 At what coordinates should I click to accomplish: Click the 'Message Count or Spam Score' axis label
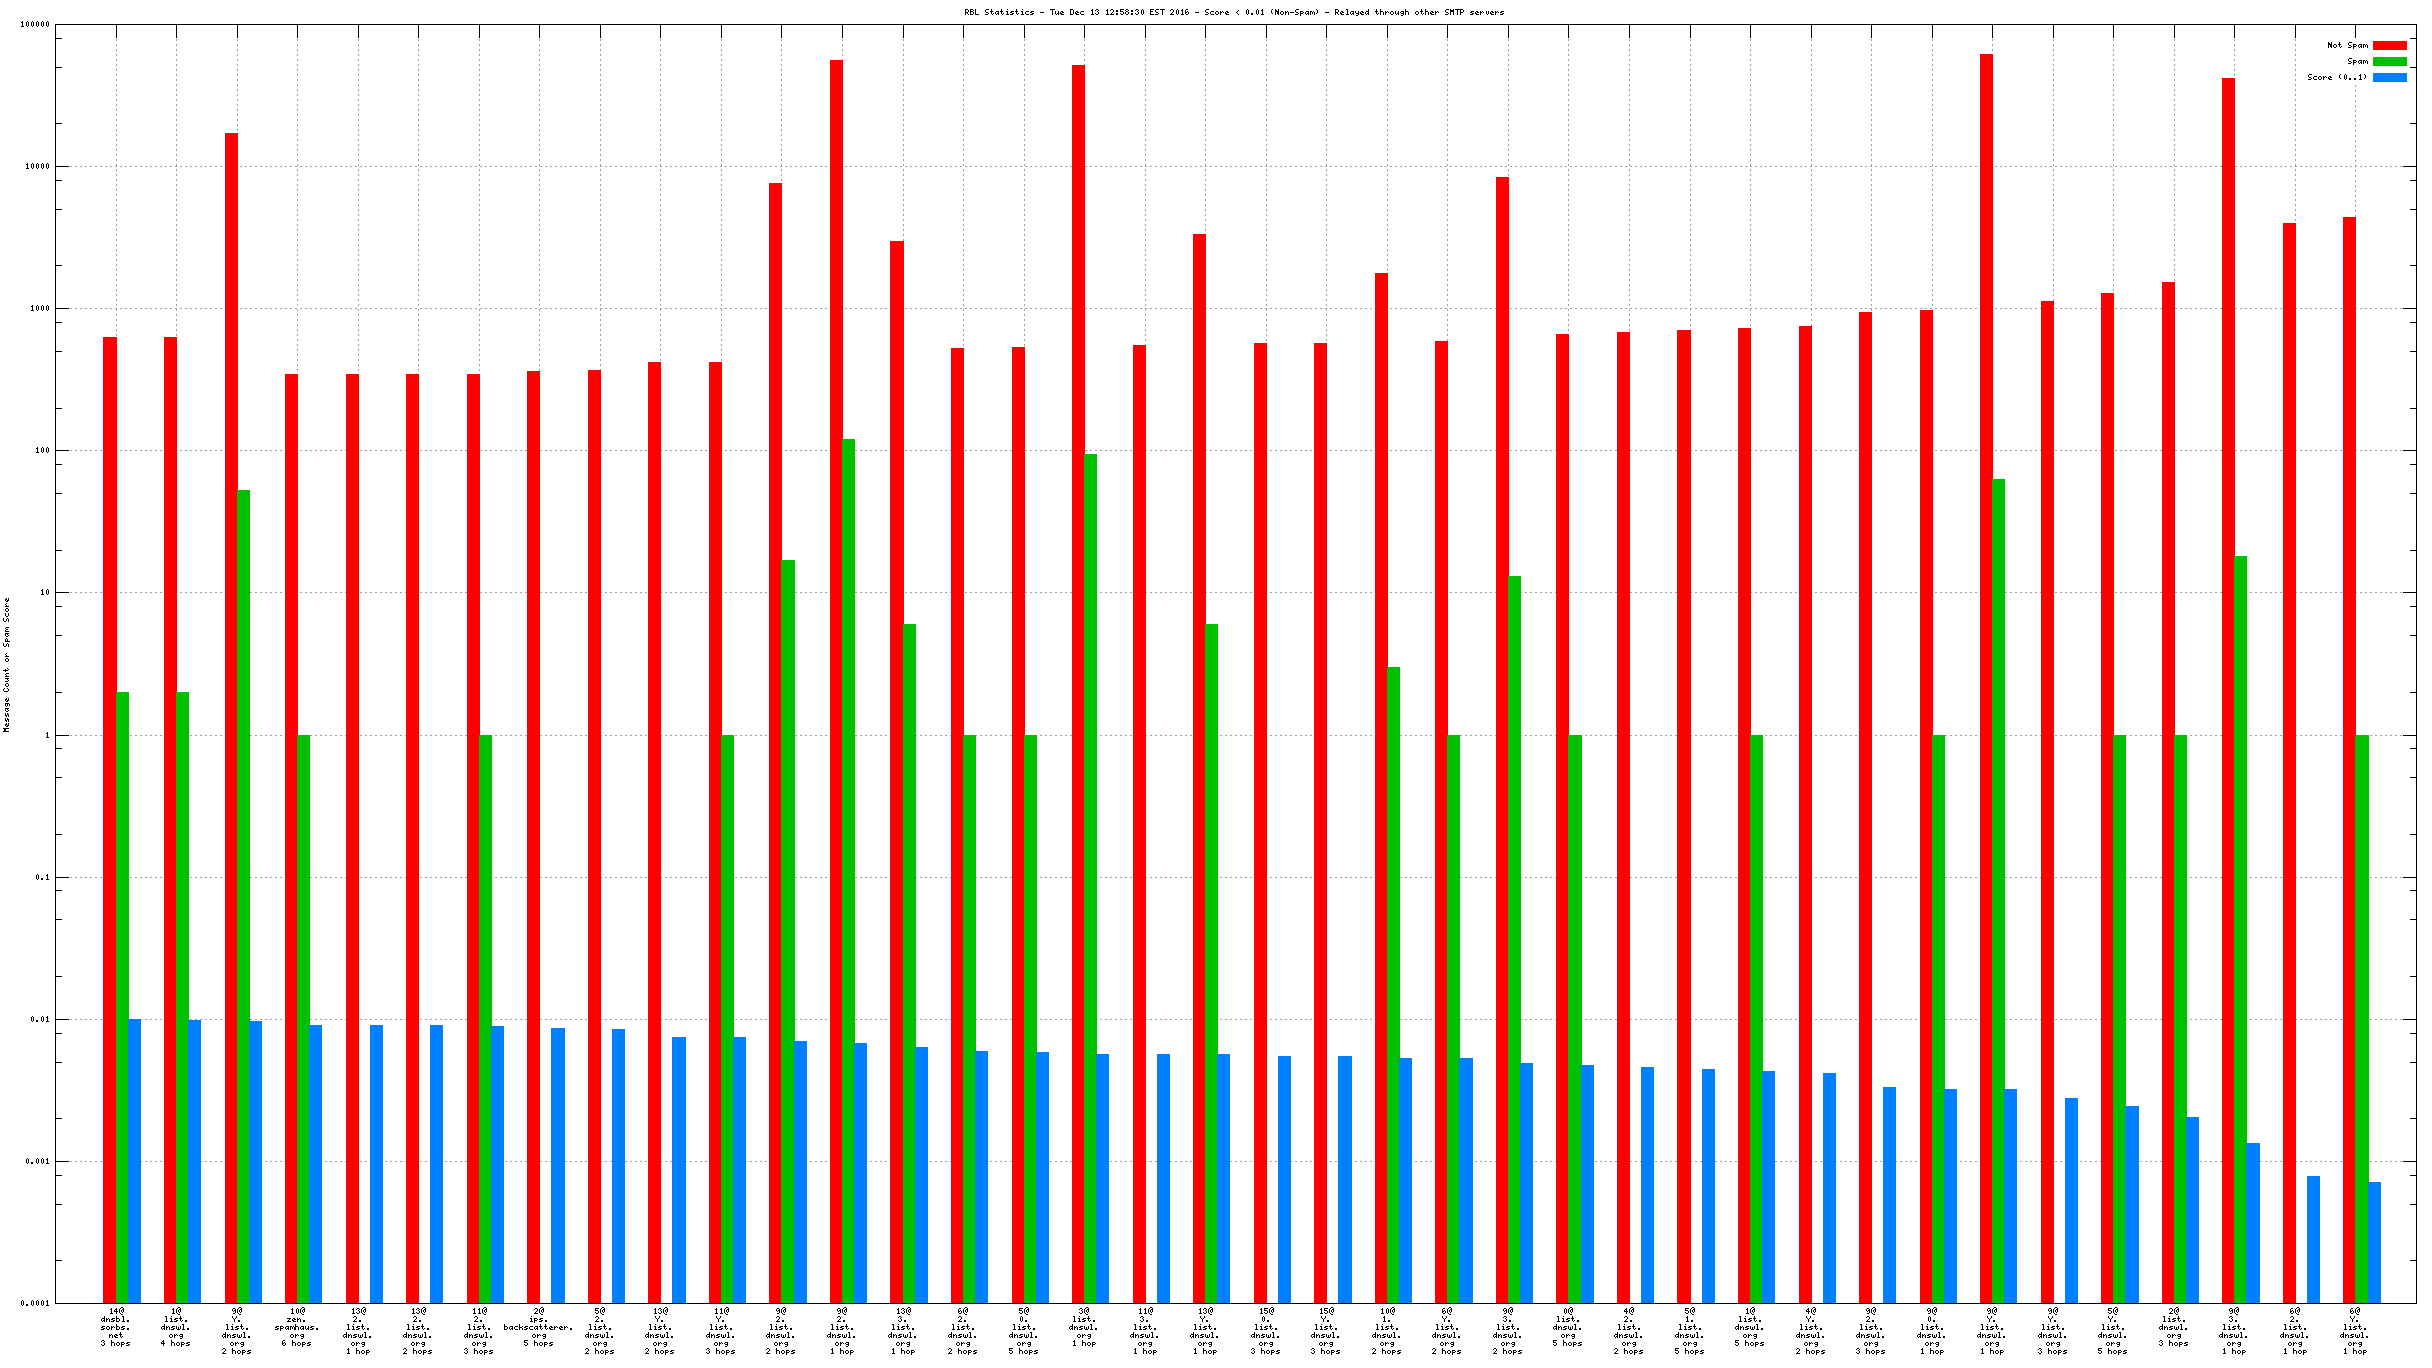(7, 665)
